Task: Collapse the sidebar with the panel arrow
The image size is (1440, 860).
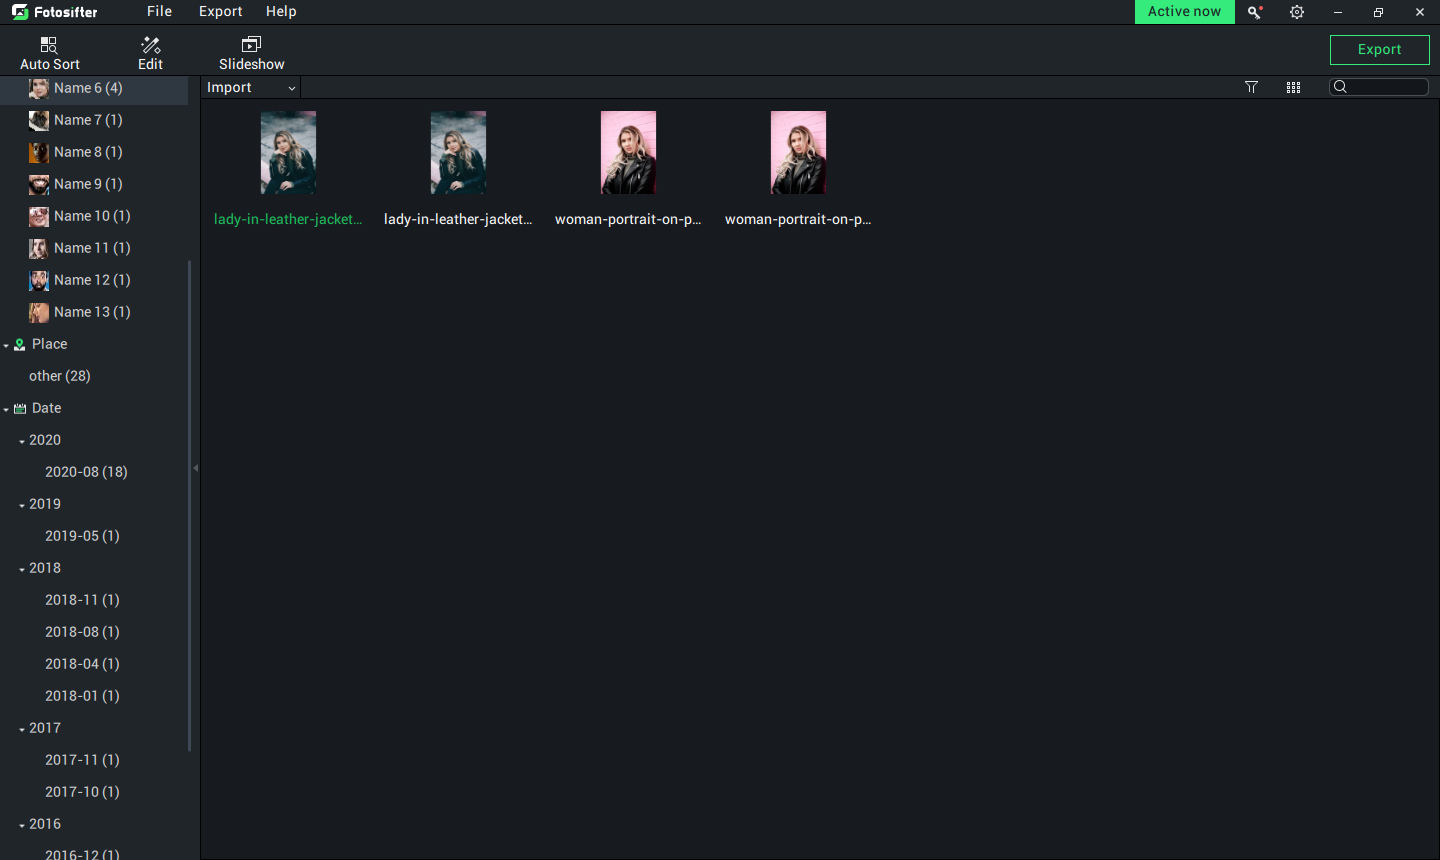Action: 196,468
